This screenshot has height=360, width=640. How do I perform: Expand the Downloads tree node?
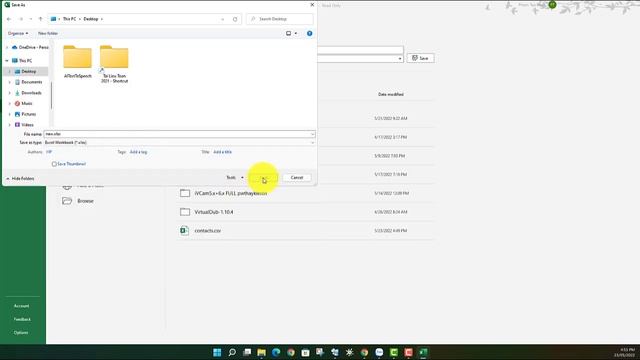[10, 93]
